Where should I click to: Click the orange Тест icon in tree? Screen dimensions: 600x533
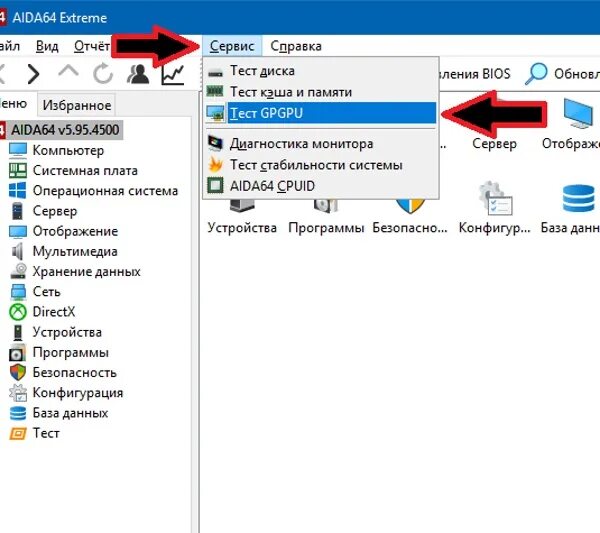(x=18, y=434)
